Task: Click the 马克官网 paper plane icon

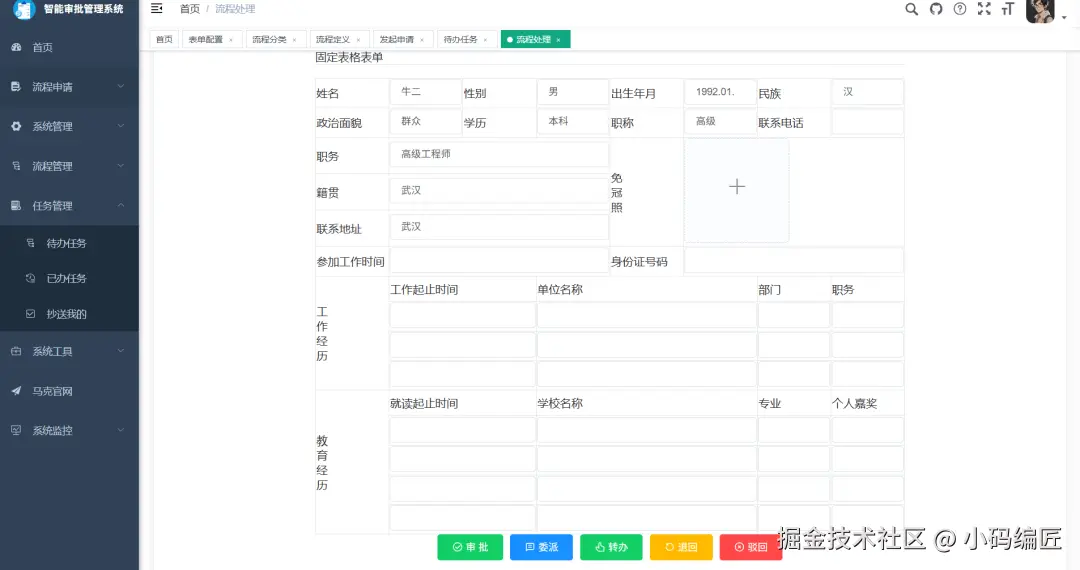Action: [x=17, y=391]
